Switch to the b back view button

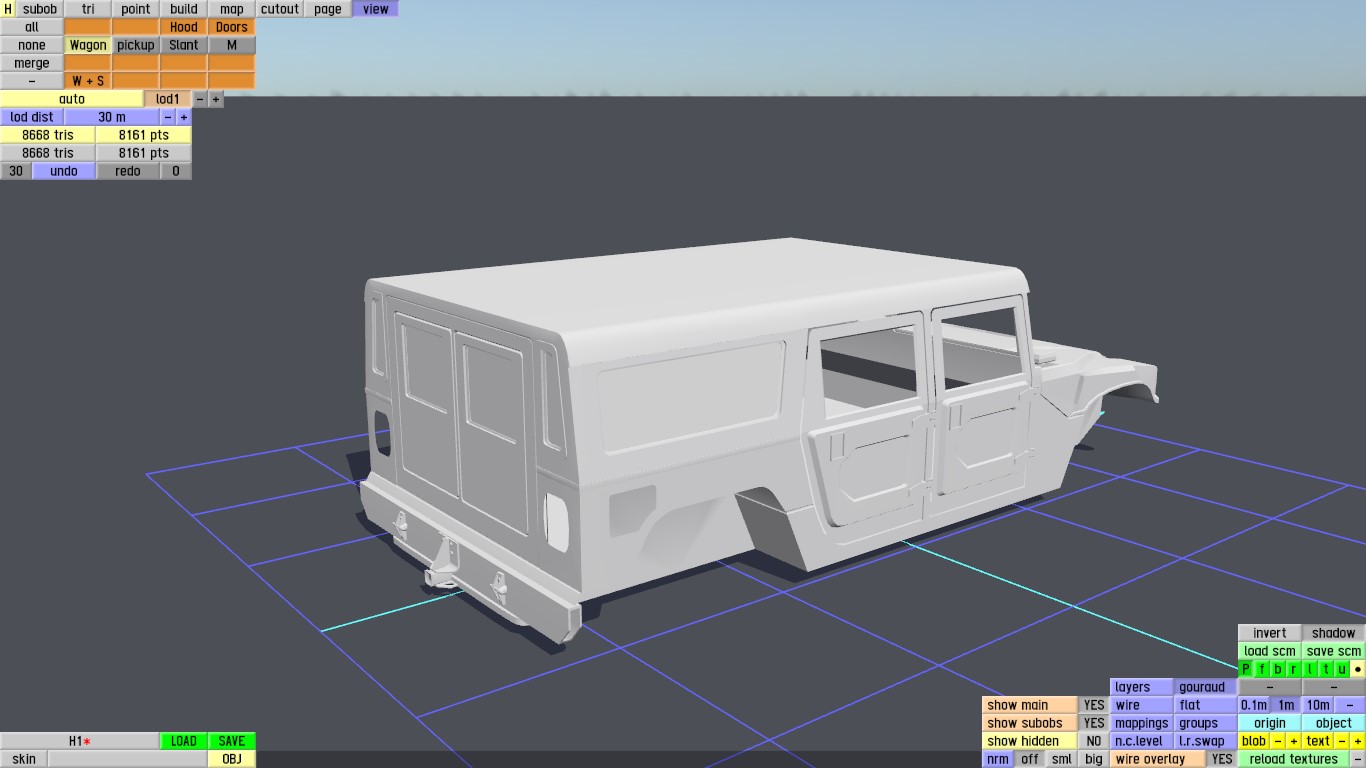1278,669
